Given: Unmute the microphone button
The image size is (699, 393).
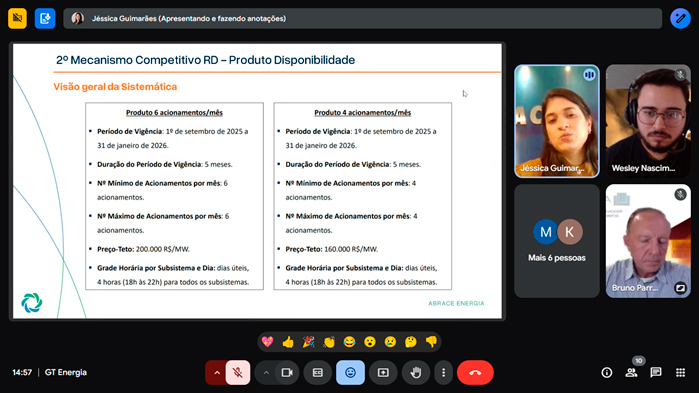Looking at the screenshot, I should point(238,372).
